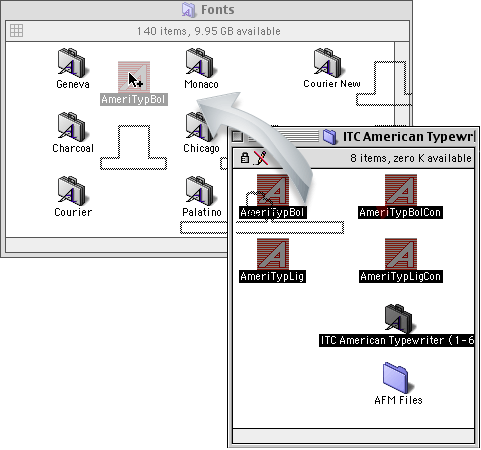Click the close box of ITC window
The width and height of the screenshot is (481, 450).
pos(237,137)
